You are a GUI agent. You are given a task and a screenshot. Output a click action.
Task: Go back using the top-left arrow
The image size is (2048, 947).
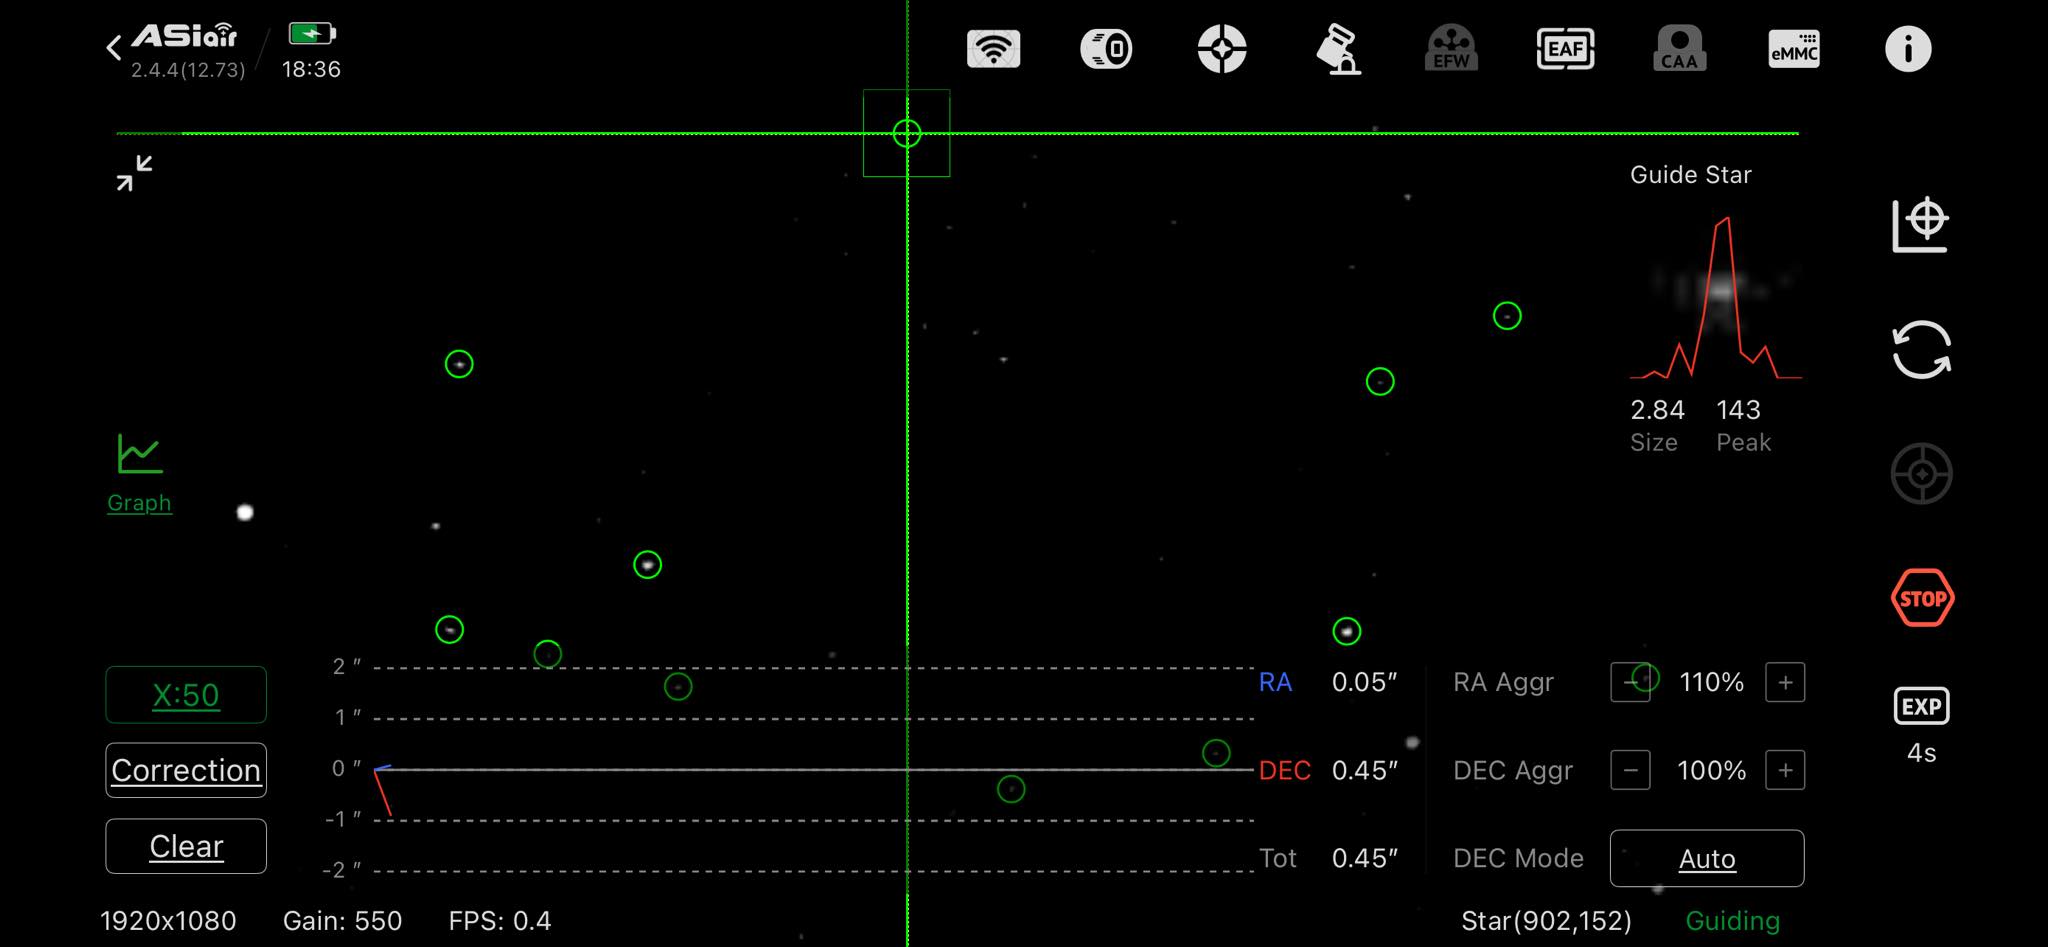click(114, 48)
